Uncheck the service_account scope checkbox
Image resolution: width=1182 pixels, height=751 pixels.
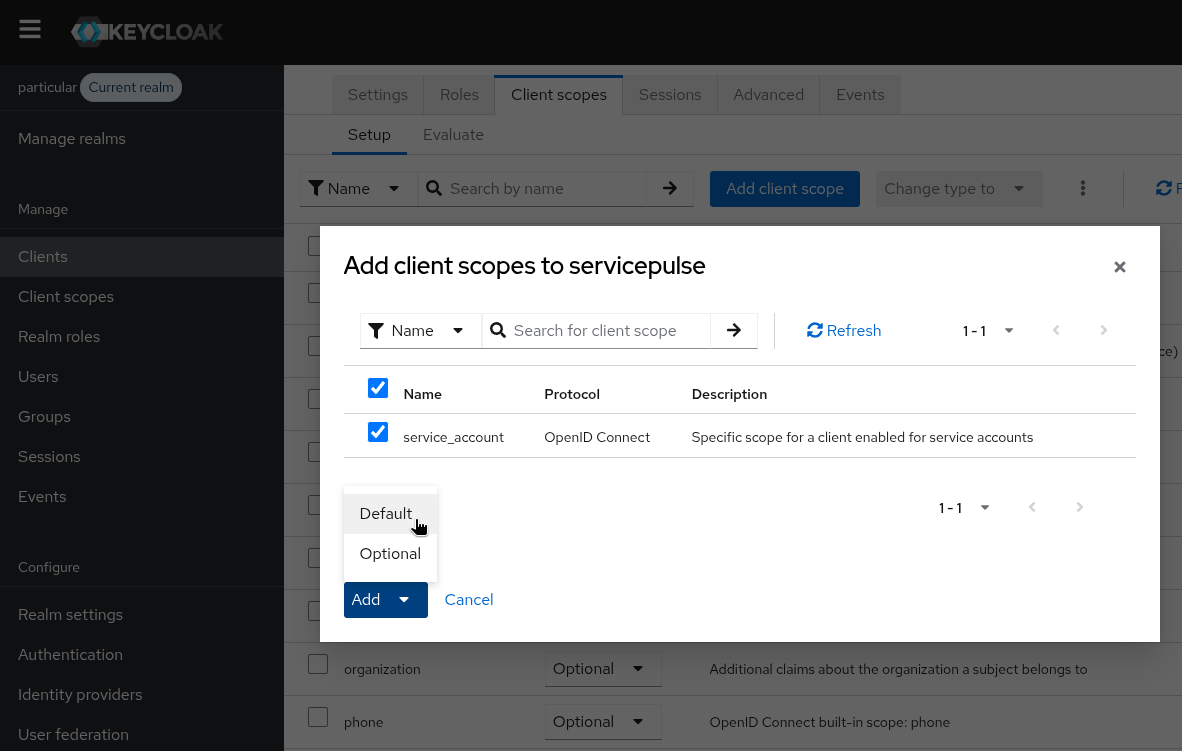pos(378,432)
